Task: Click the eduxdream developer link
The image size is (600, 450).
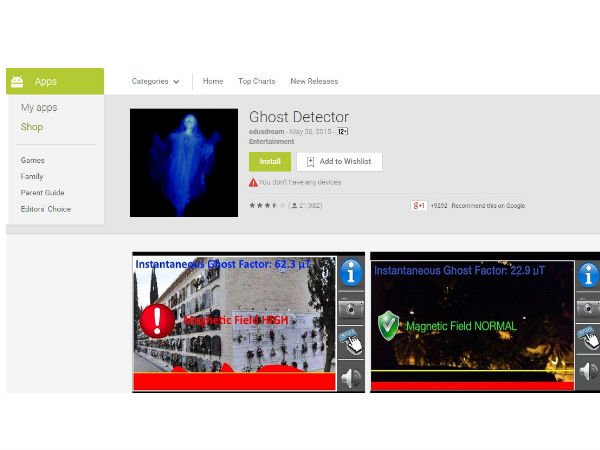Action: point(266,131)
